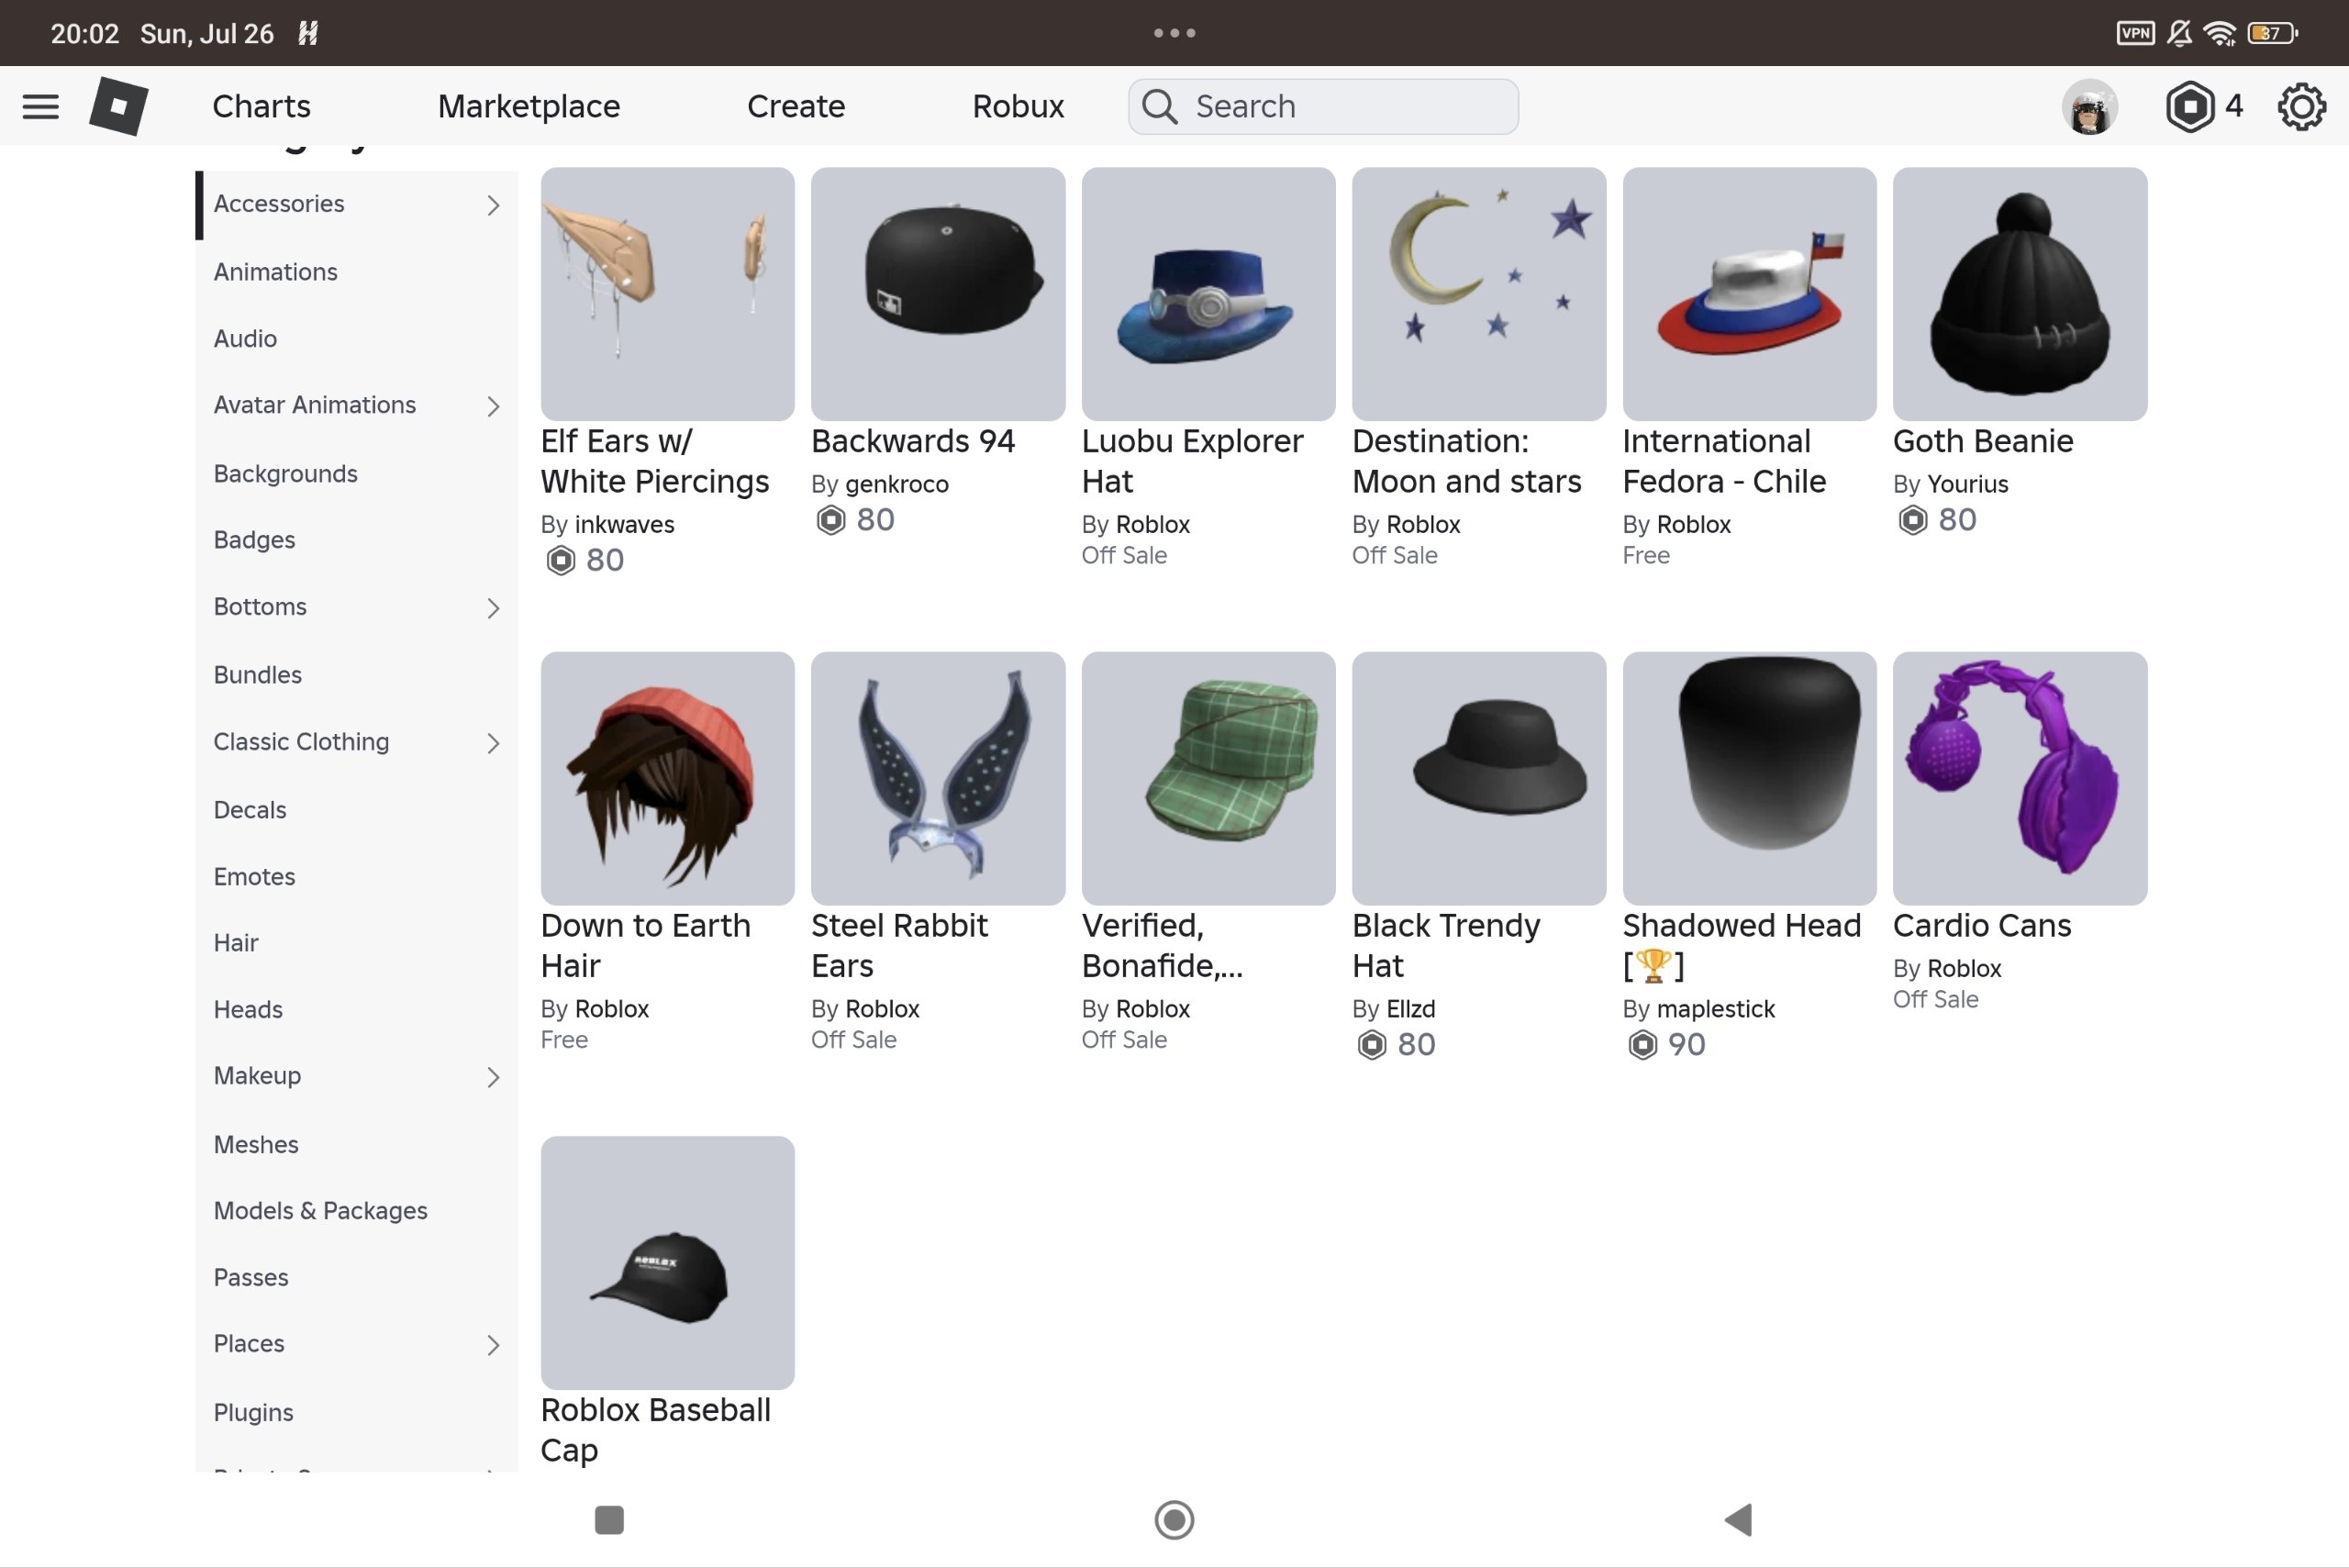Open the Goth Beanie thumbnail
The width and height of the screenshot is (2349, 1568).
pos(2020,294)
